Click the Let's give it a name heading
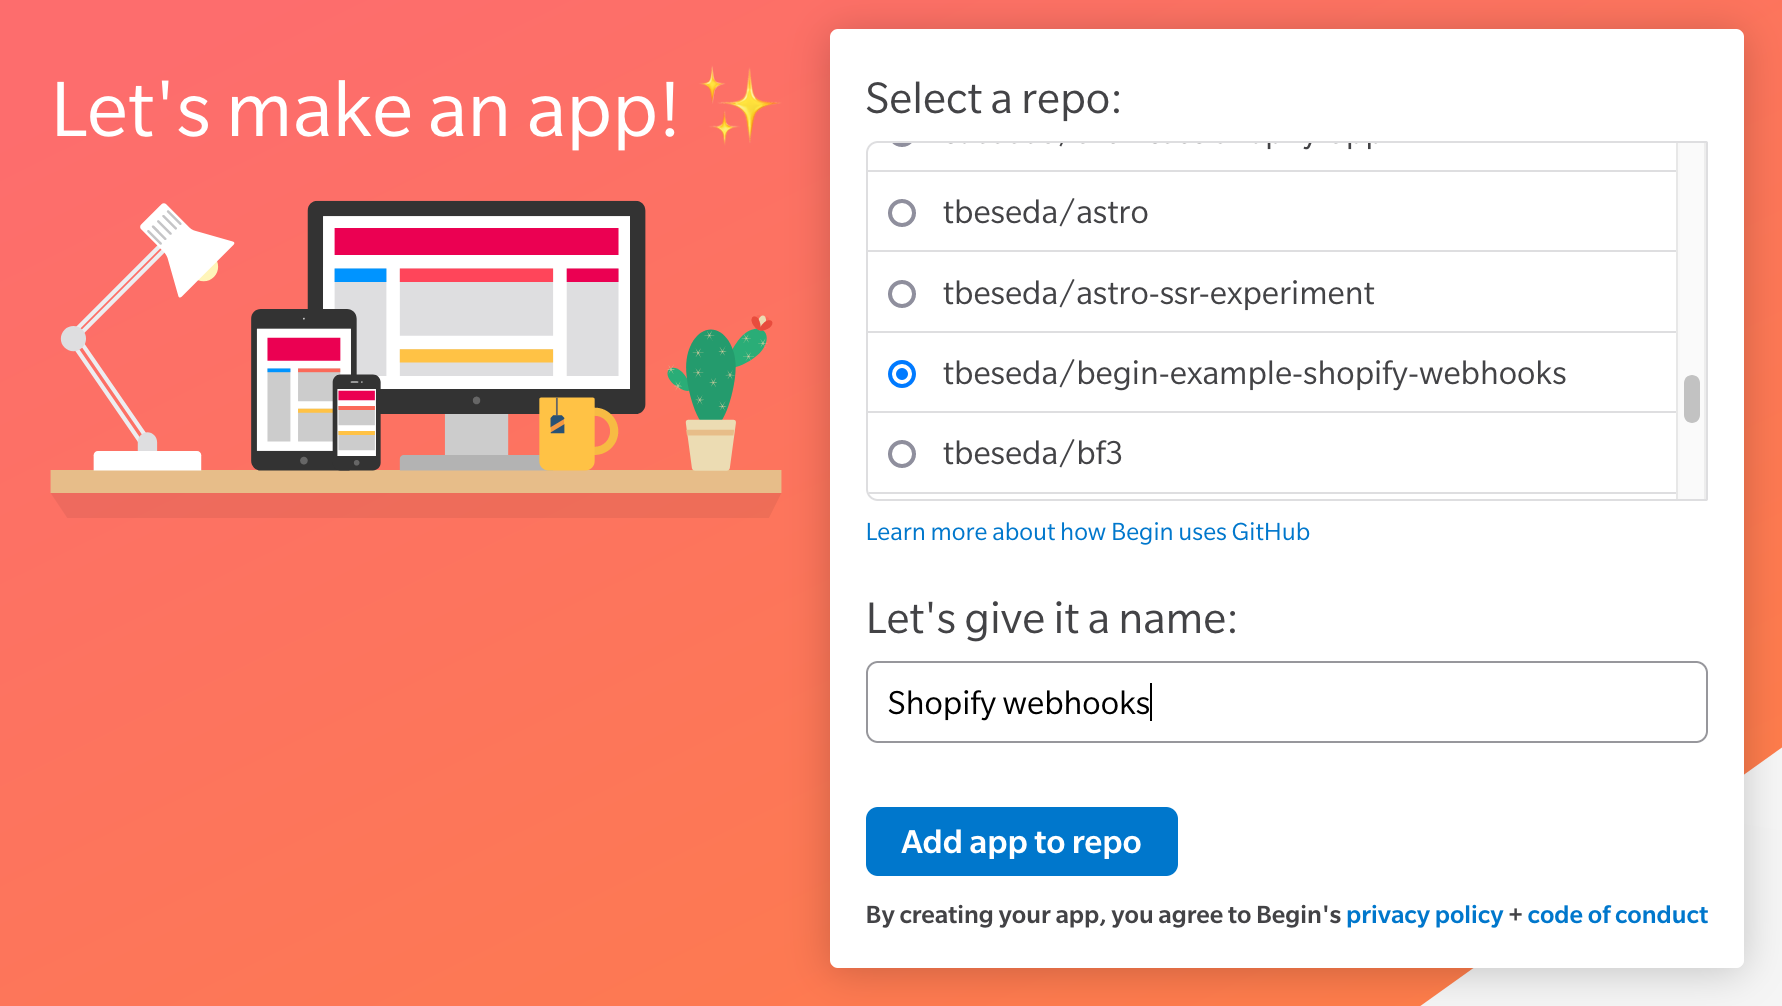1782x1006 pixels. (1051, 619)
